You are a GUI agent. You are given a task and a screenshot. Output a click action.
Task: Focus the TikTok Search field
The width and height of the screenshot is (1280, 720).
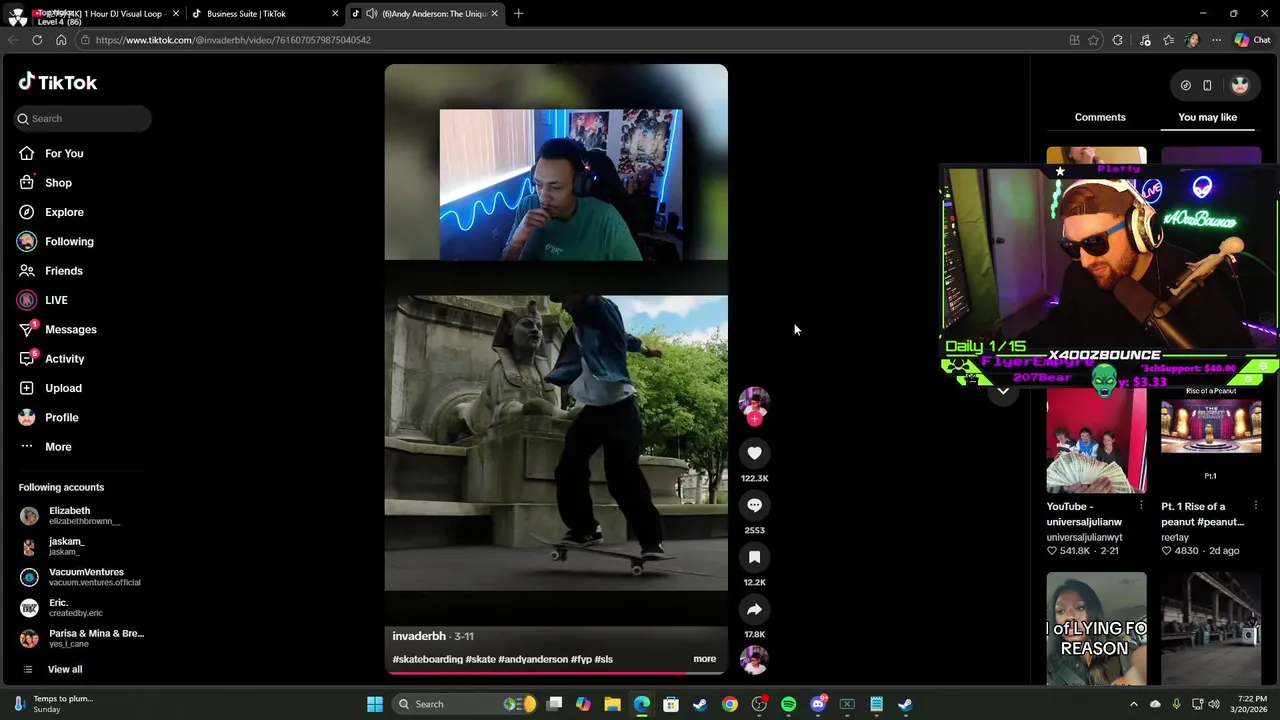click(82, 118)
